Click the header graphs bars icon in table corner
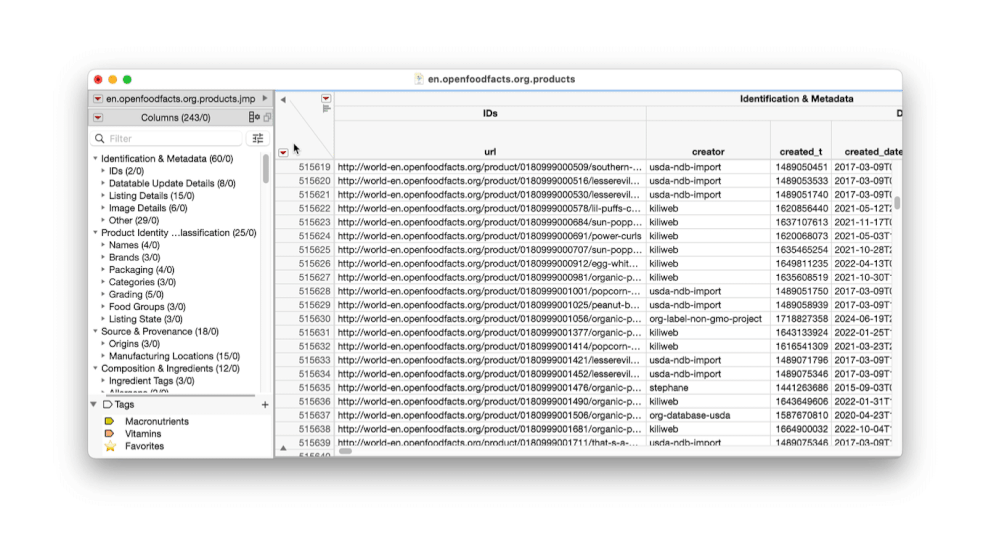This screenshot has height=536, width=999. pyautogui.click(x=326, y=109)
